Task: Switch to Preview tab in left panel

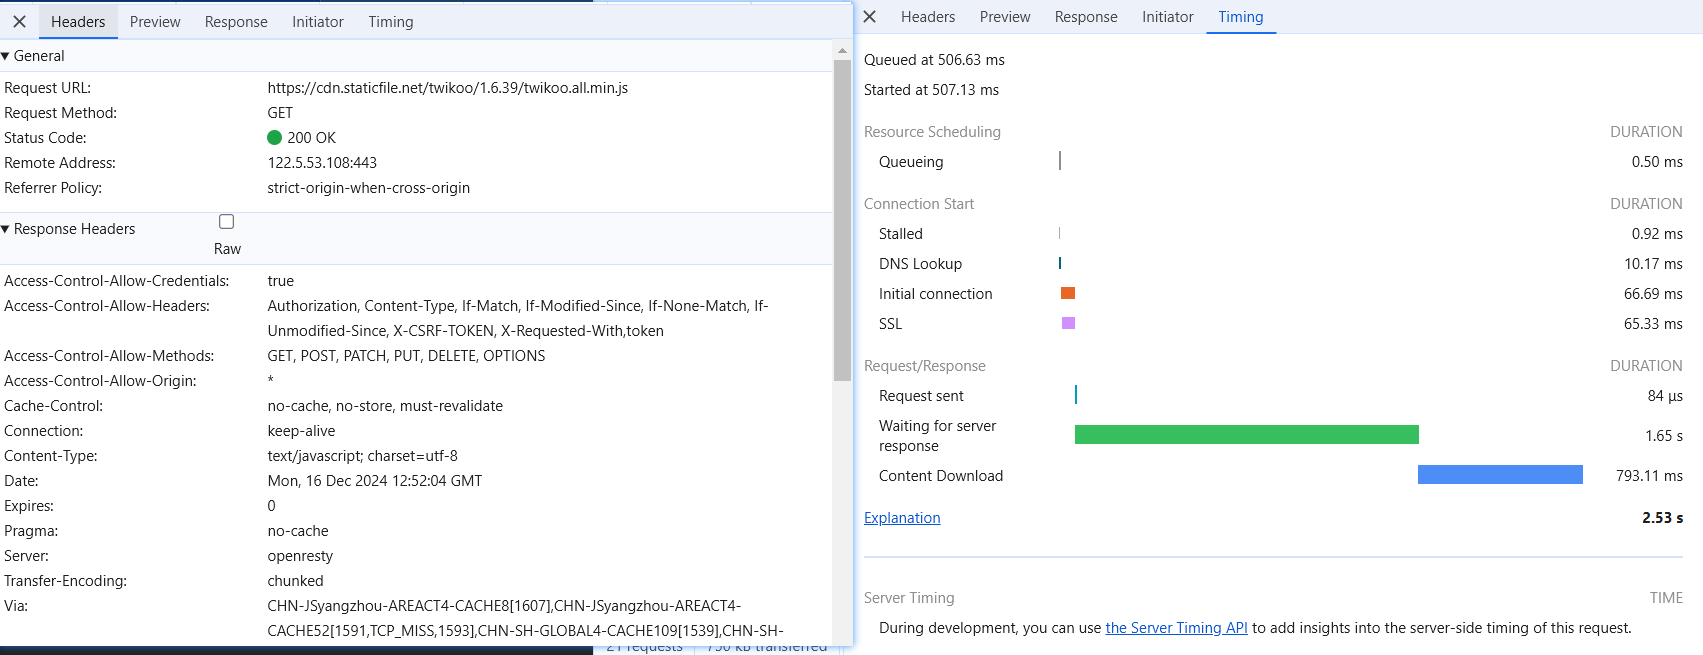Action: (155, 22)
